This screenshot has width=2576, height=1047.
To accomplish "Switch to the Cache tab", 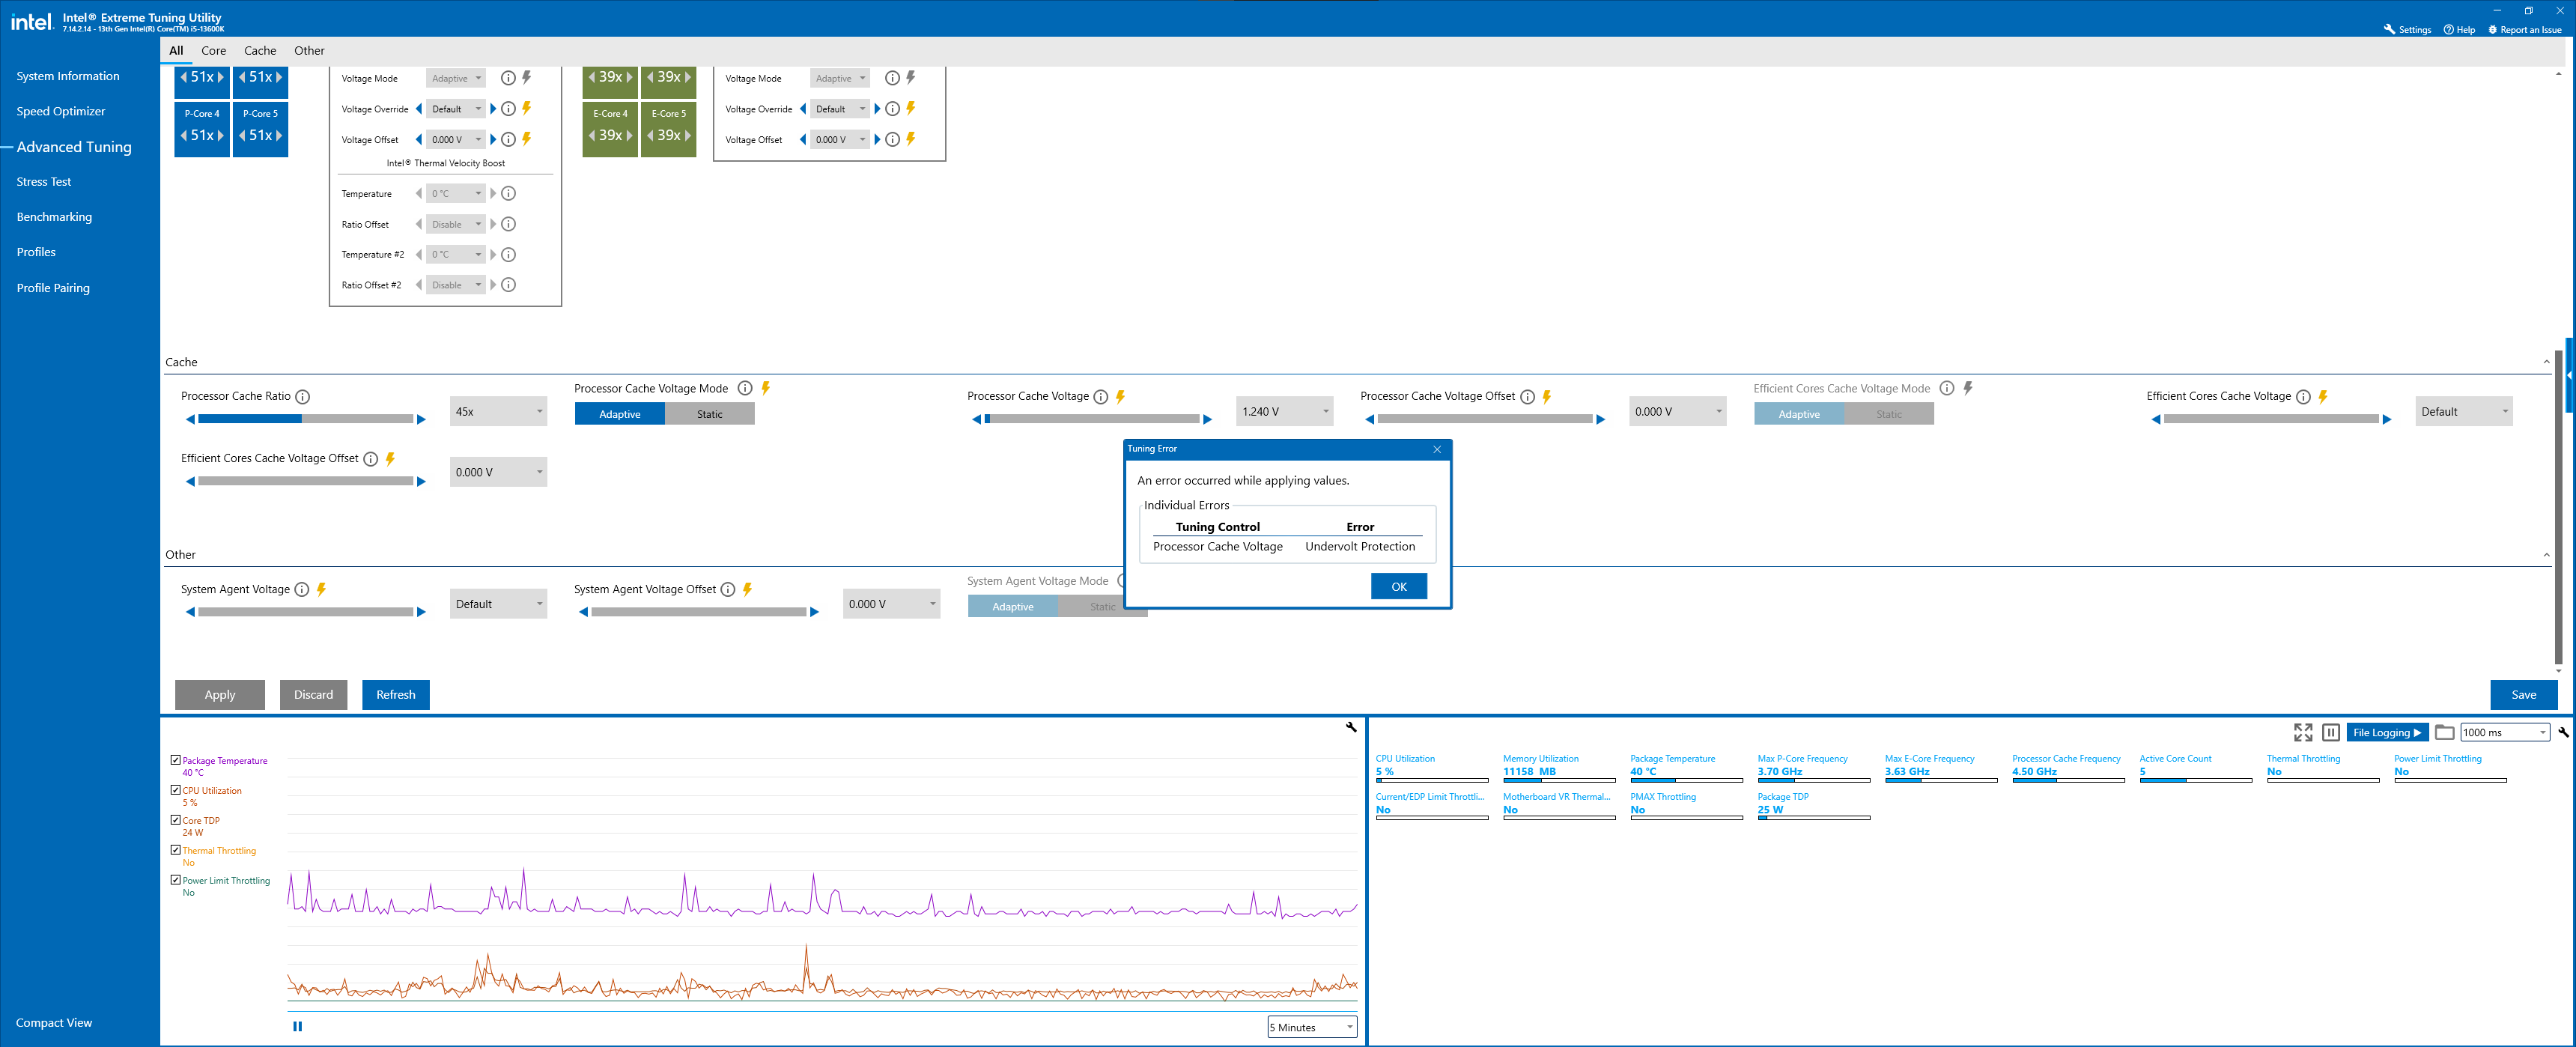I will pyautogui.click(x=260, y=51).
